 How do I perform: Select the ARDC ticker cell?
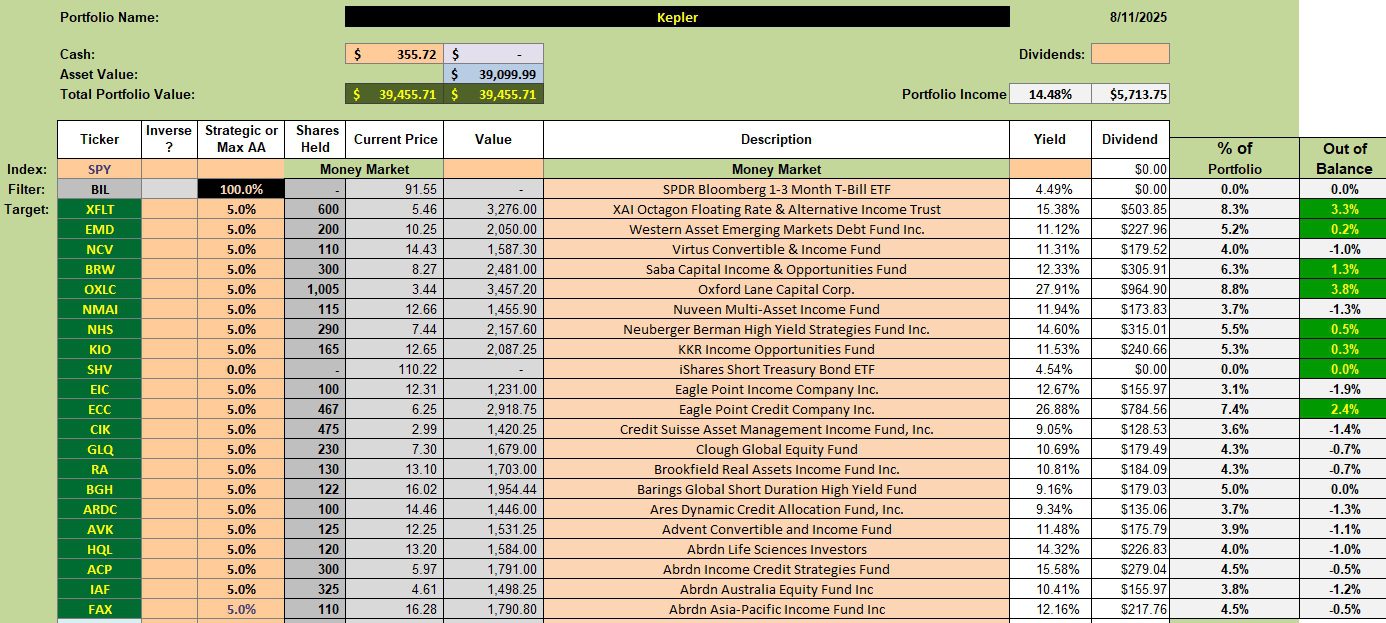99,509
